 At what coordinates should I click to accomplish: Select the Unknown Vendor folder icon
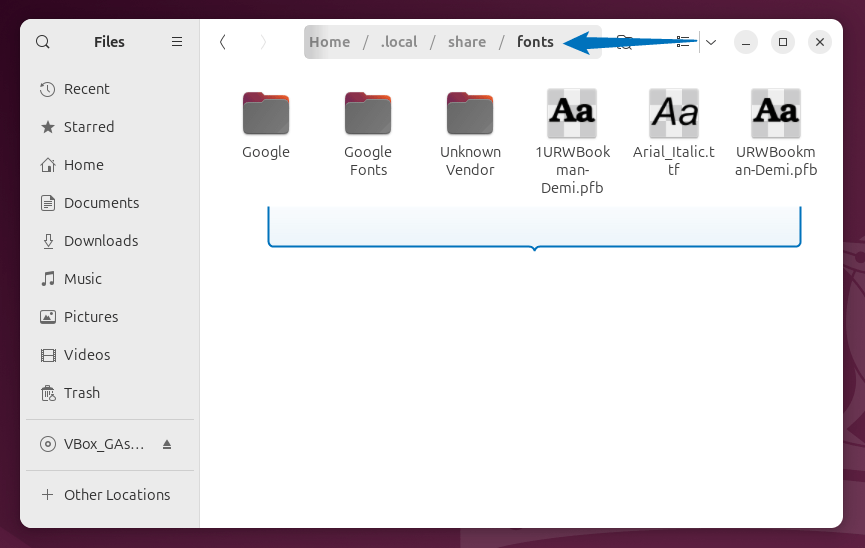click(470, 113)
